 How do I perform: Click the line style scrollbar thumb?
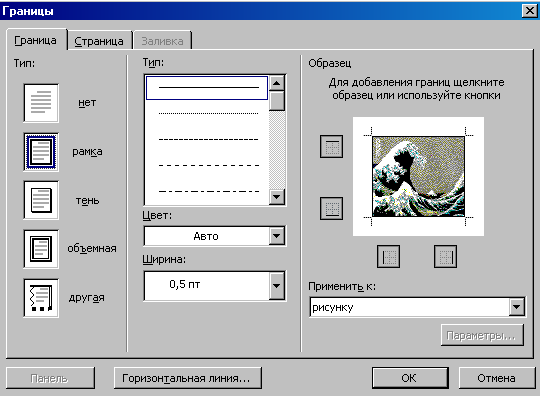pos(277,101)
